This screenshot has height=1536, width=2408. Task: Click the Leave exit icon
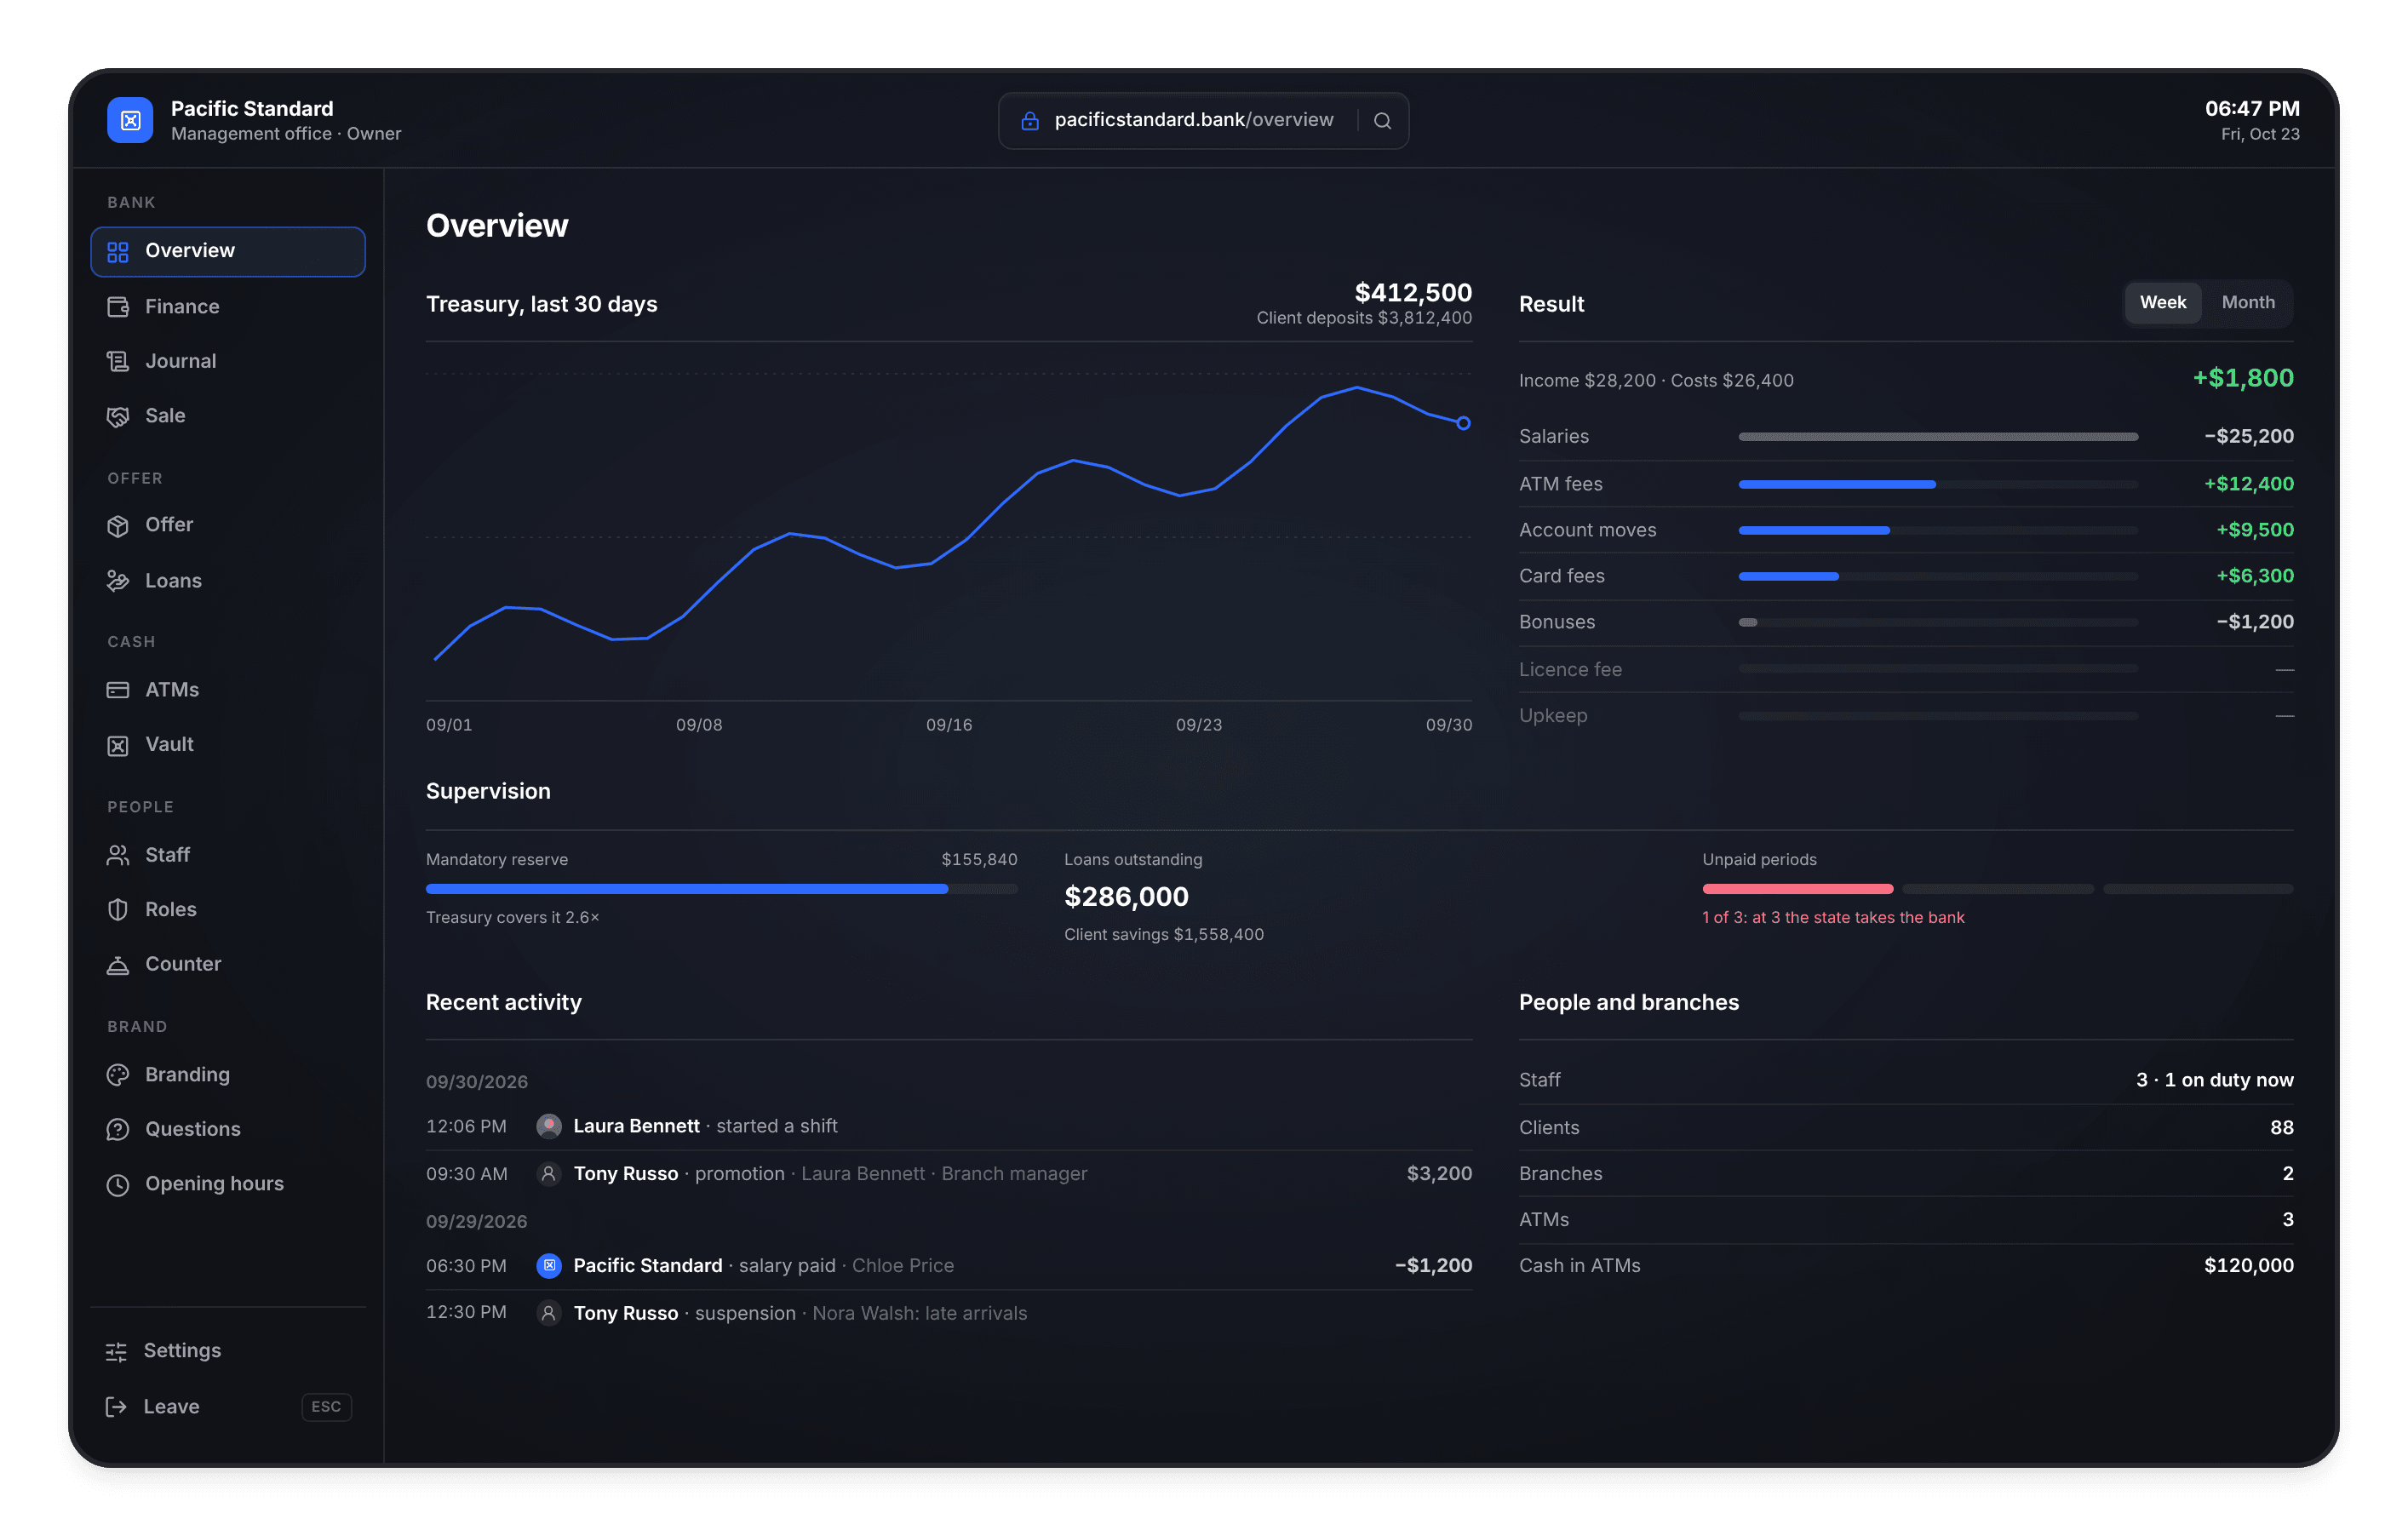click(116, 1407)
